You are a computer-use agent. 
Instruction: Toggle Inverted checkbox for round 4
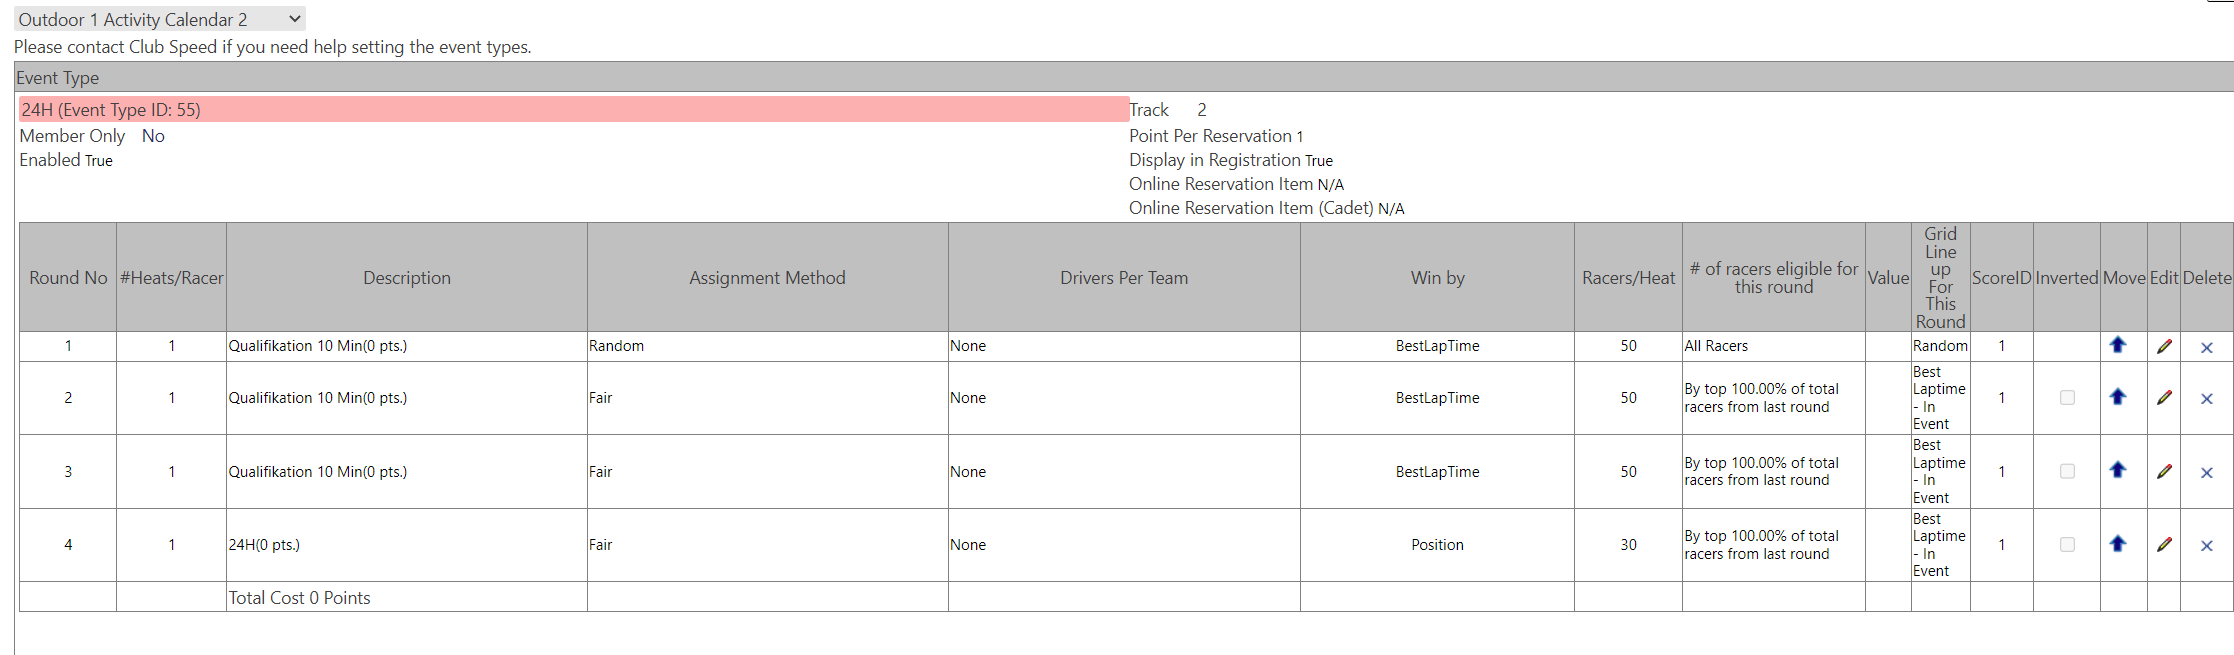coord(2067,545)
